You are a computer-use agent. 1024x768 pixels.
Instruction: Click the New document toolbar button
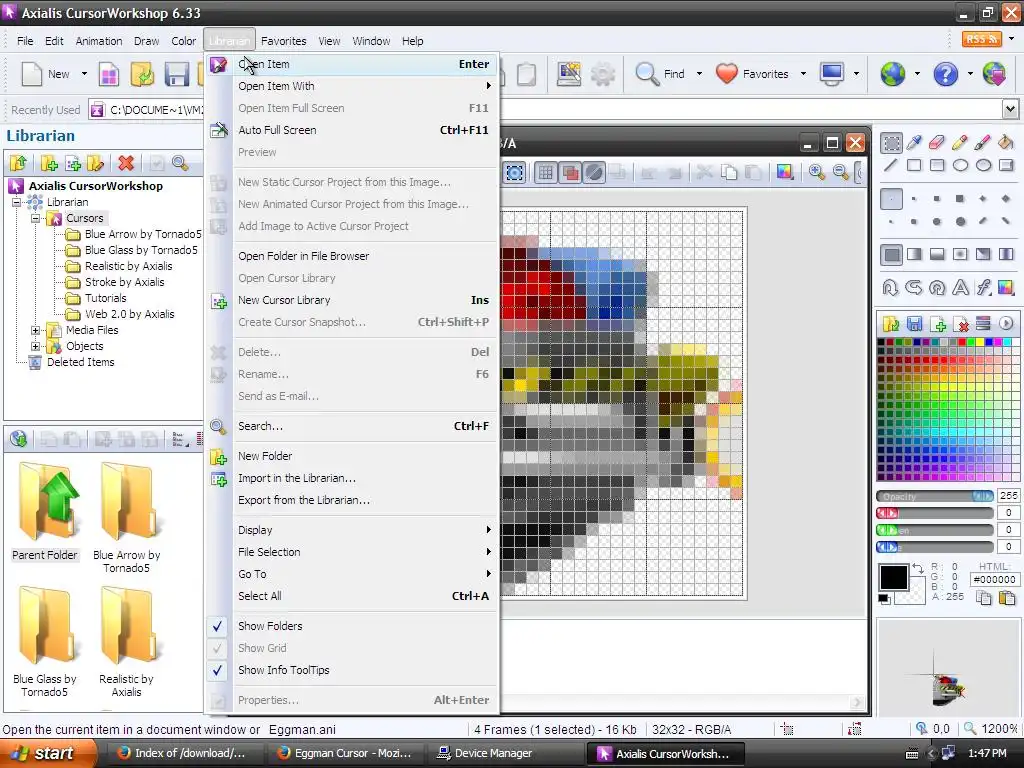coord(45,74)
